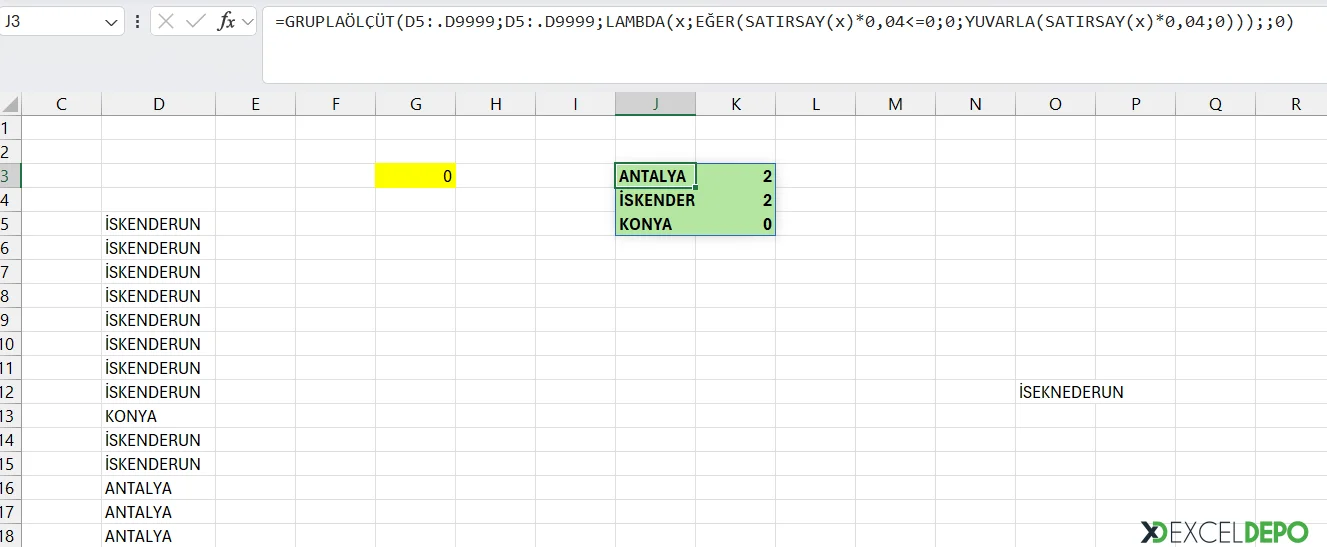Select the yellow highlighted cell G3
The image size is (1327, 547).
pyautogui.click(x=415, y=176)
